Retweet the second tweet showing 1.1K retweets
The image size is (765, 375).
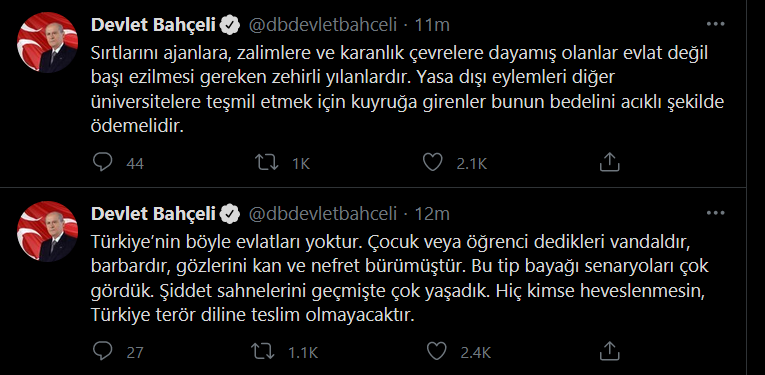[263, 351]
